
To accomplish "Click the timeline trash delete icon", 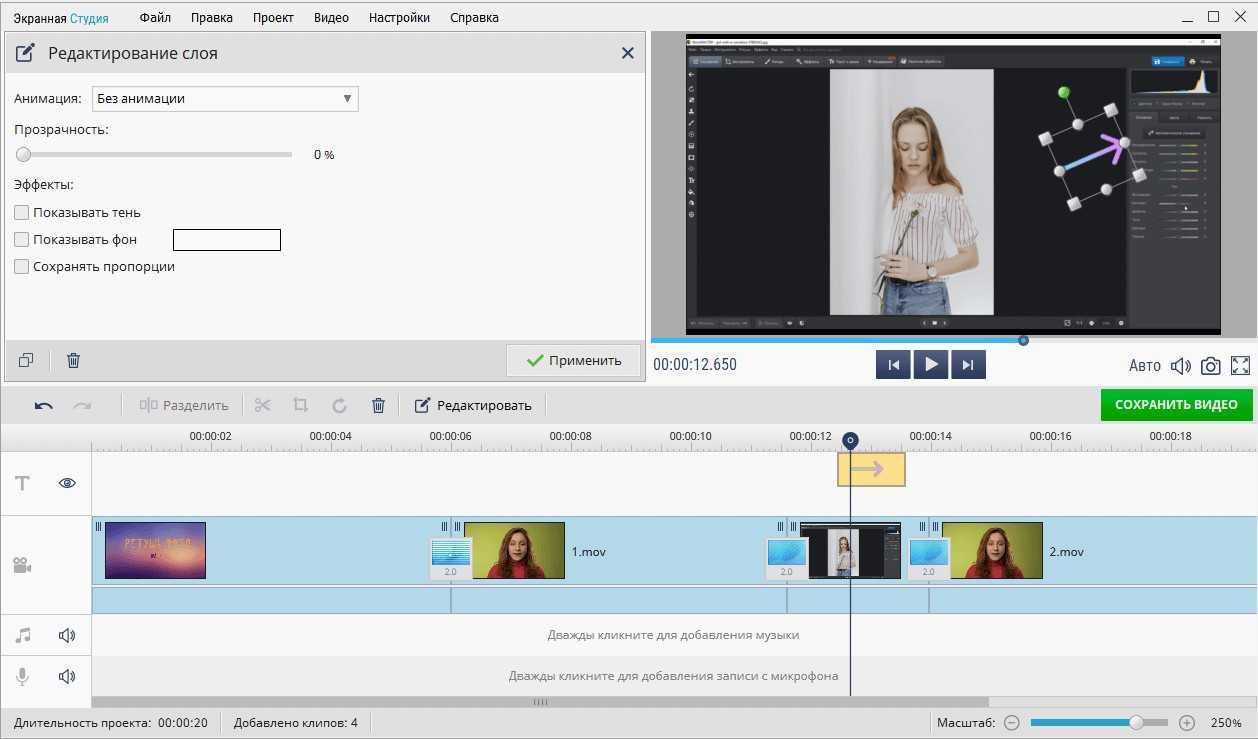I will pos(378,405).
